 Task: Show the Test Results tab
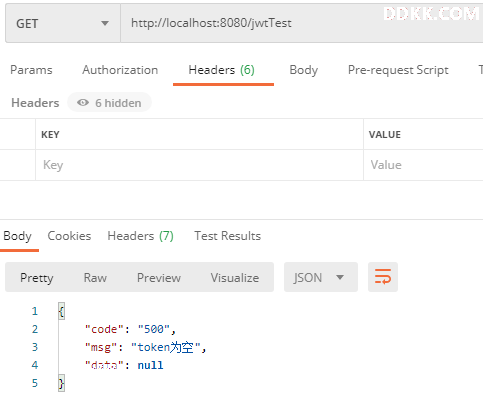pos(228,236)
